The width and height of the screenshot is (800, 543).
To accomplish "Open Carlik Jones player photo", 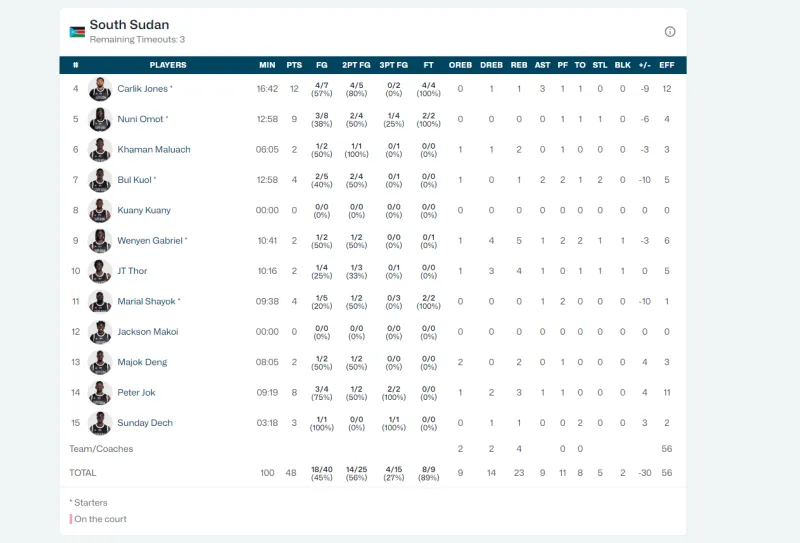I will click(x=100, y=89).
